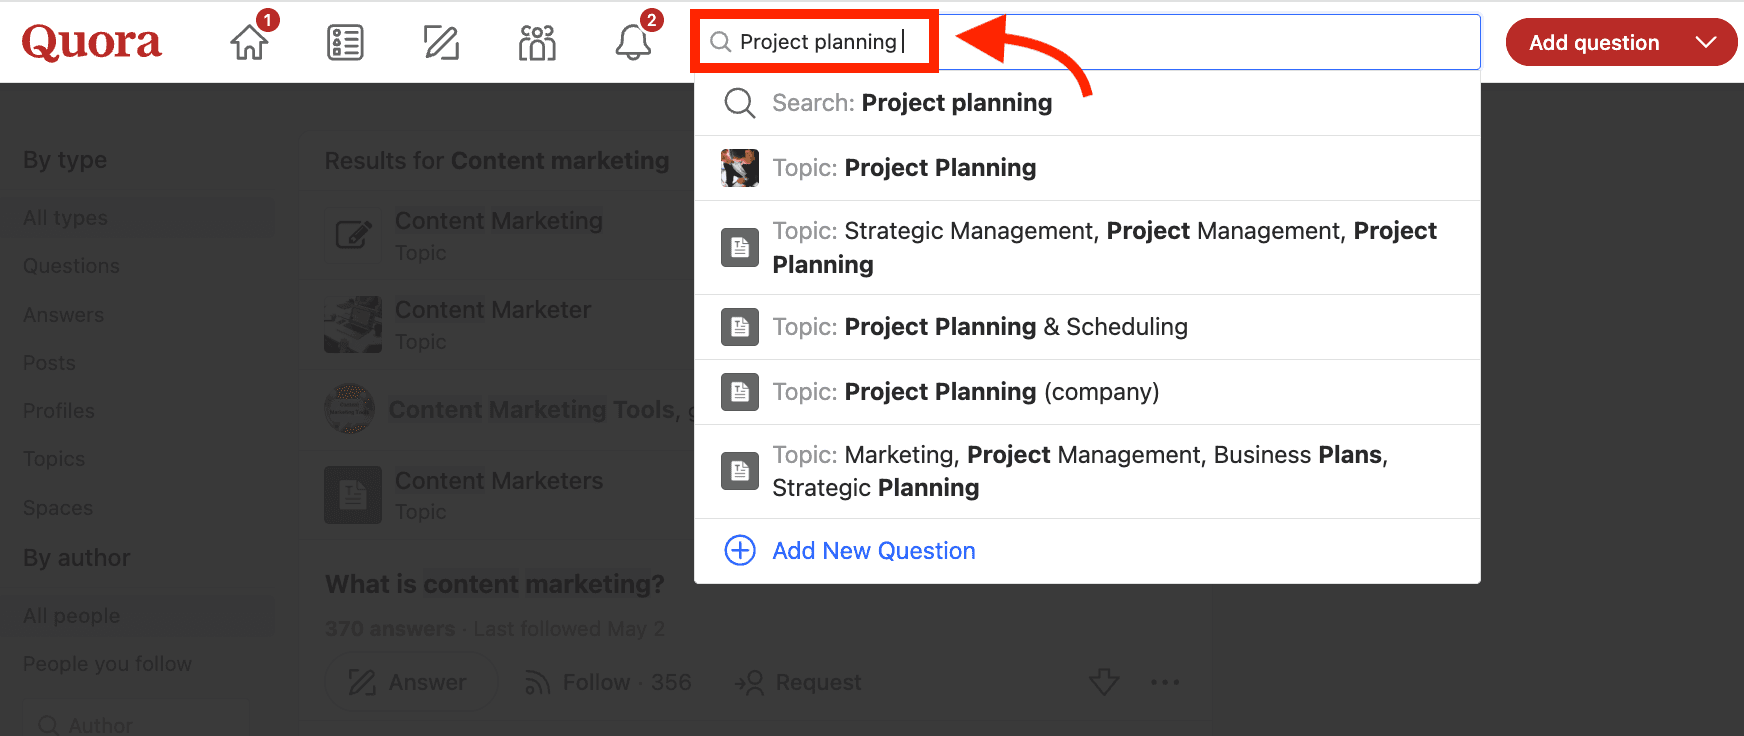Select Marketing, Project Management, Business Plans topic

[x=1079, y=471]
